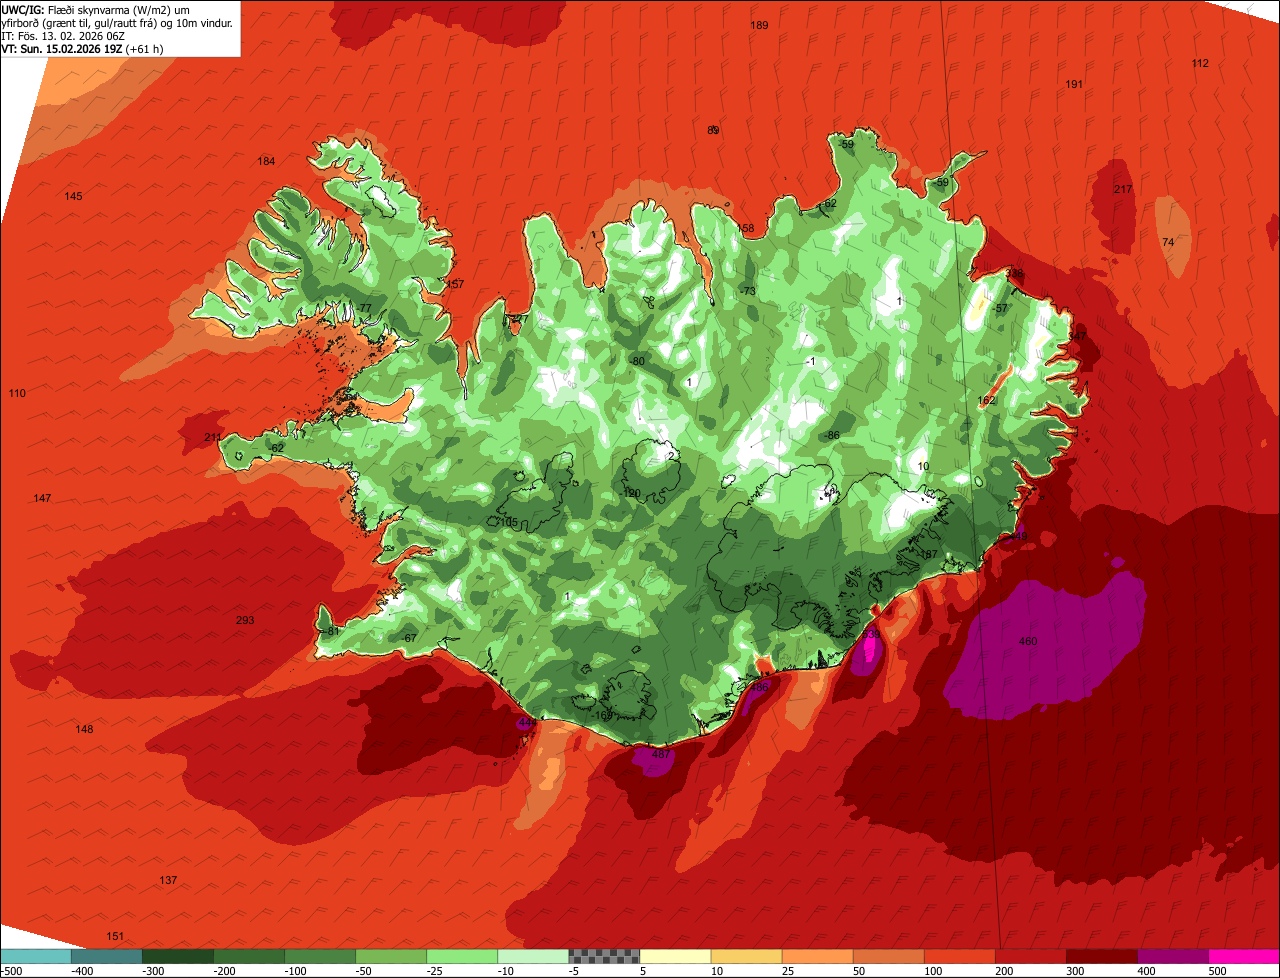Select the value 184 north of the Westfjords
This screenshot has height=978, width=1280.
pyautogui.click(x=266, y=161)
